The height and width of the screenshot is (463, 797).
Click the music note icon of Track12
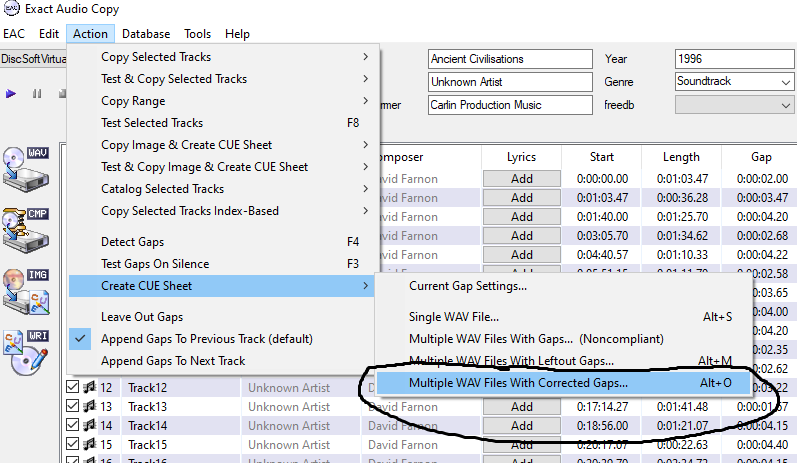[90, 387]
